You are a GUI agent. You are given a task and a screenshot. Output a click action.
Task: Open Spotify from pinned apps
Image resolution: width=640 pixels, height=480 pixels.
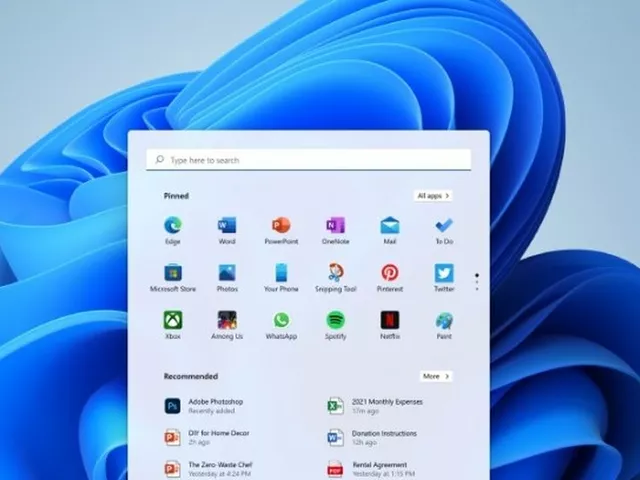point(336,321)
